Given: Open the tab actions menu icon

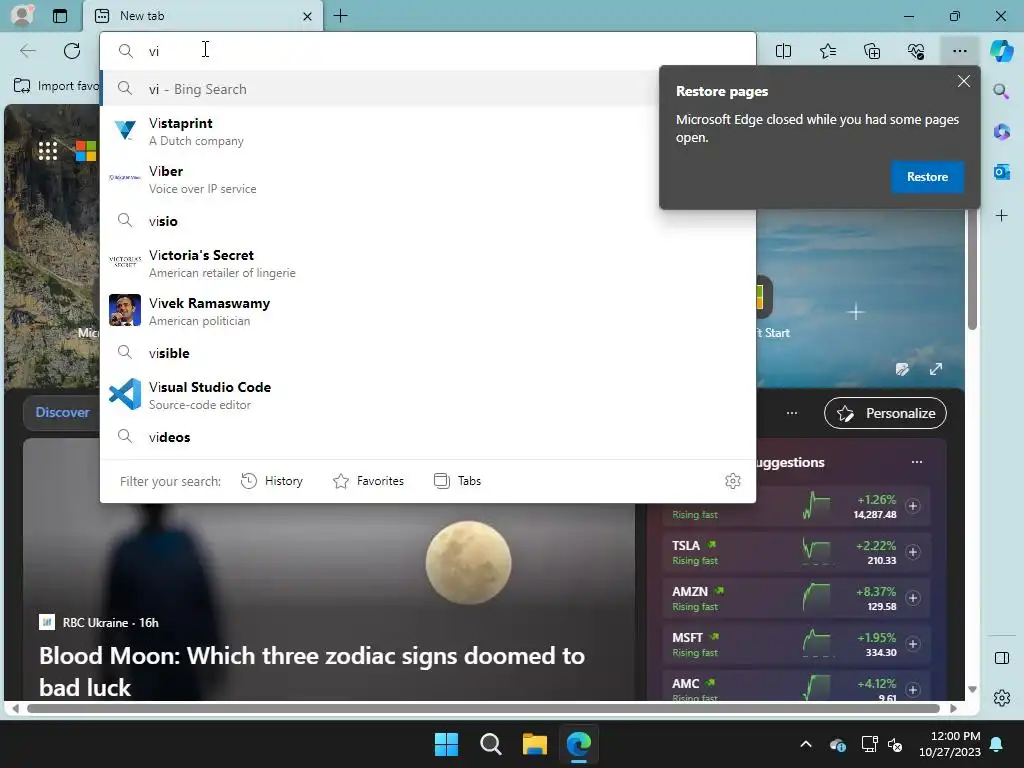Looking at the screenshot, I should pyautogui.click(x=60, y=16).
